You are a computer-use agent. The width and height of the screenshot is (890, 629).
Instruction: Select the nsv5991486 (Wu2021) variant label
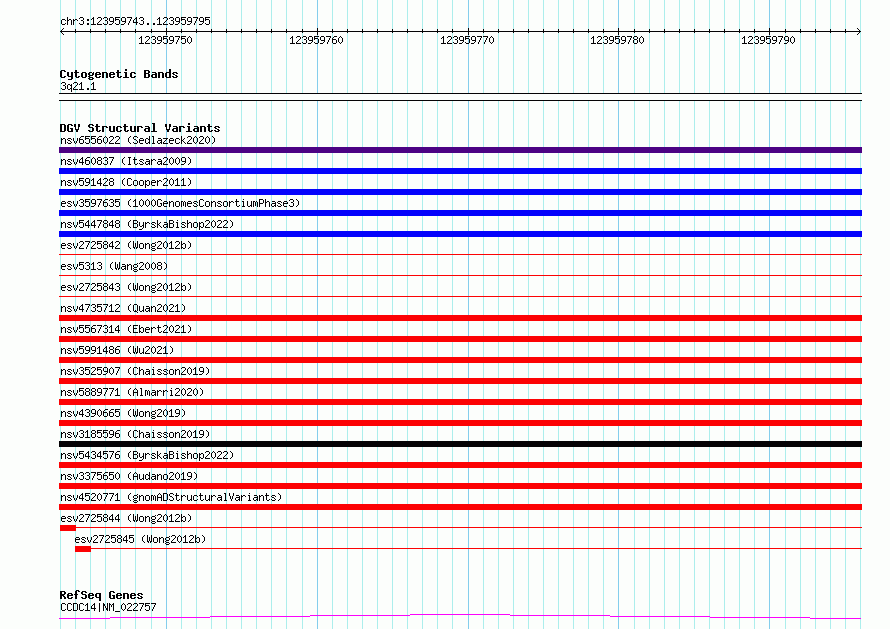(116, 350)
